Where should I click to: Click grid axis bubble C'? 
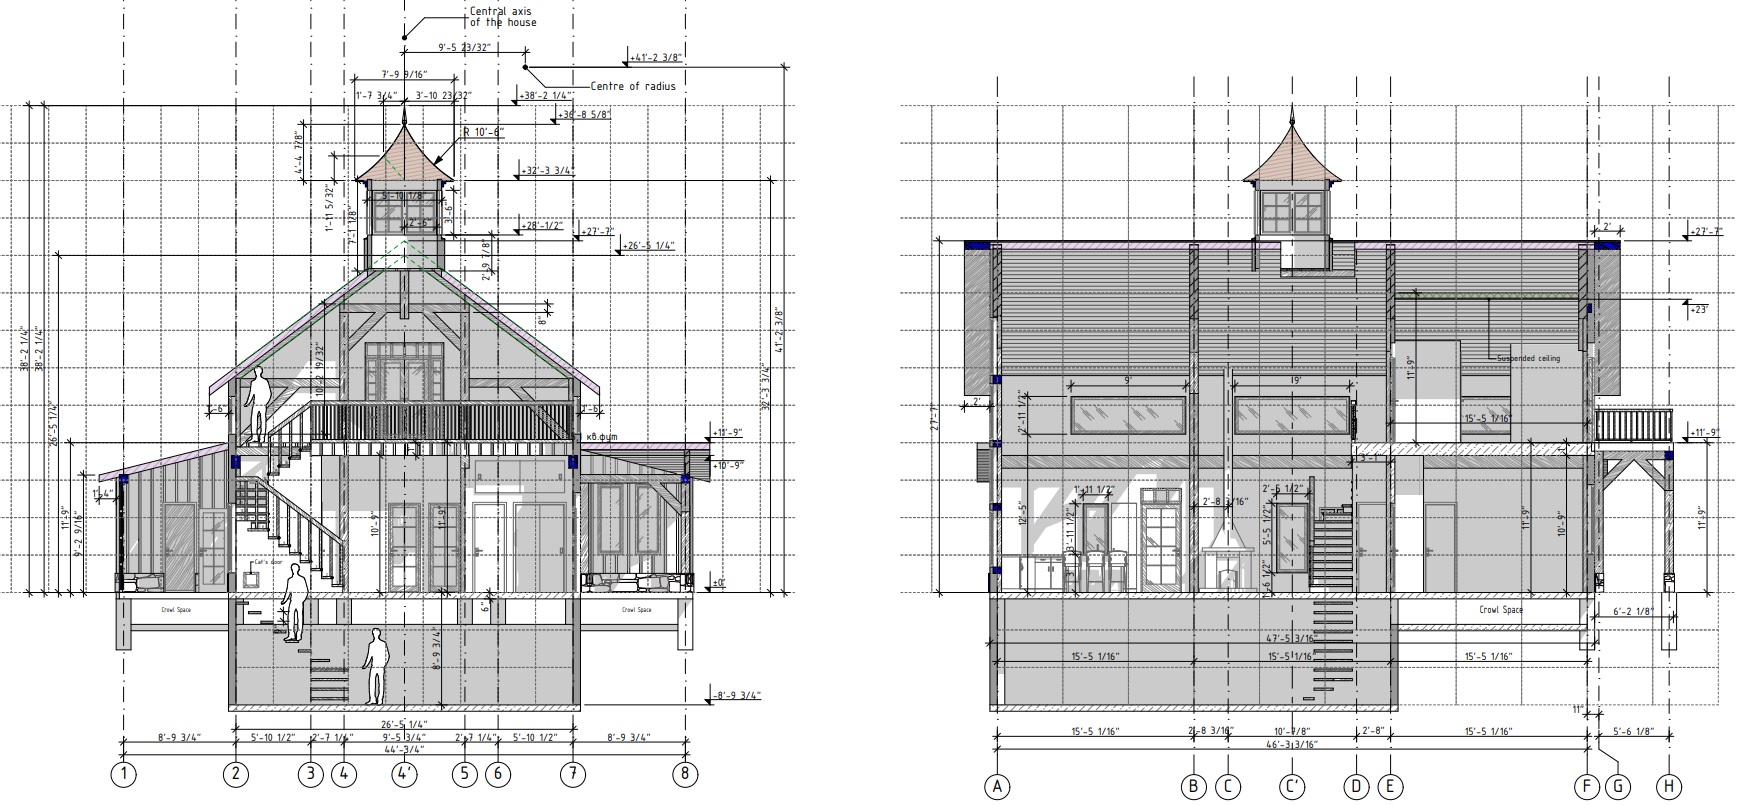1292,787
